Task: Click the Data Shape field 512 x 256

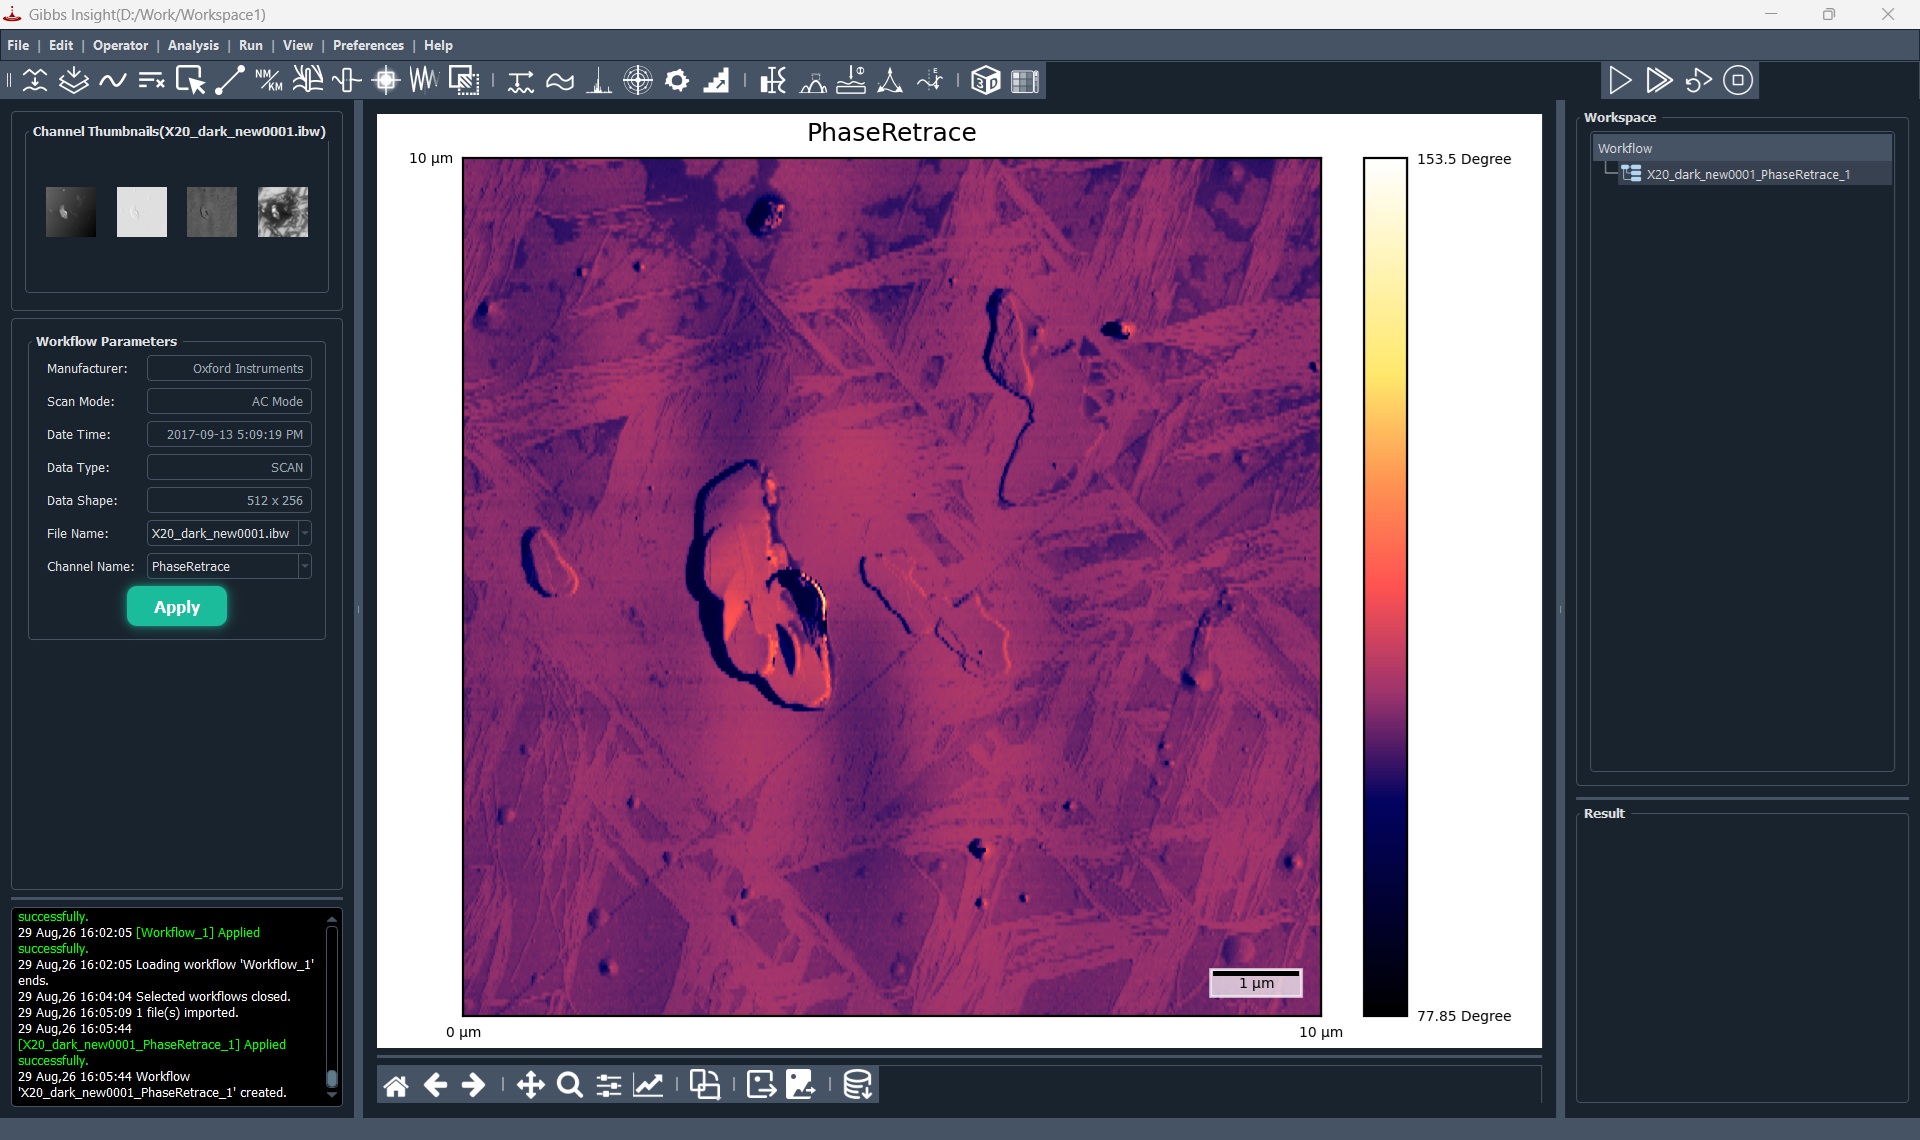Action: coord(229,500)
